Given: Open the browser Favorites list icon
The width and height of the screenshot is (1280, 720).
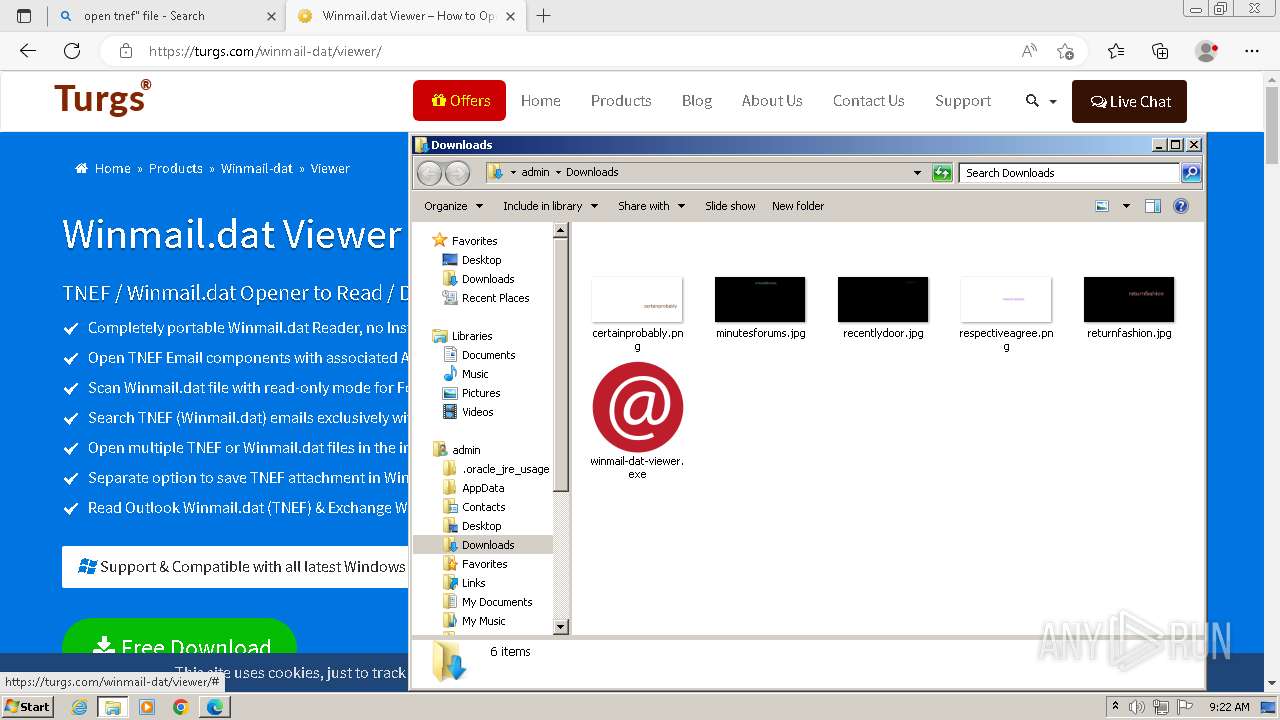Looking at the screenshot, I should click(x=1116, y=51).
